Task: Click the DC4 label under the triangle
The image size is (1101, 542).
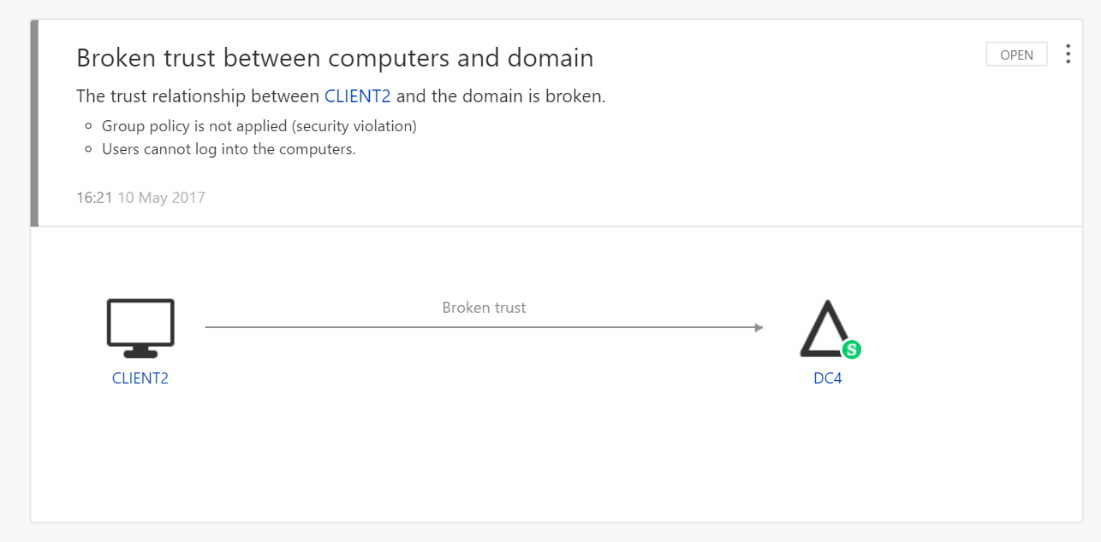Action: [x=828, y=378]
